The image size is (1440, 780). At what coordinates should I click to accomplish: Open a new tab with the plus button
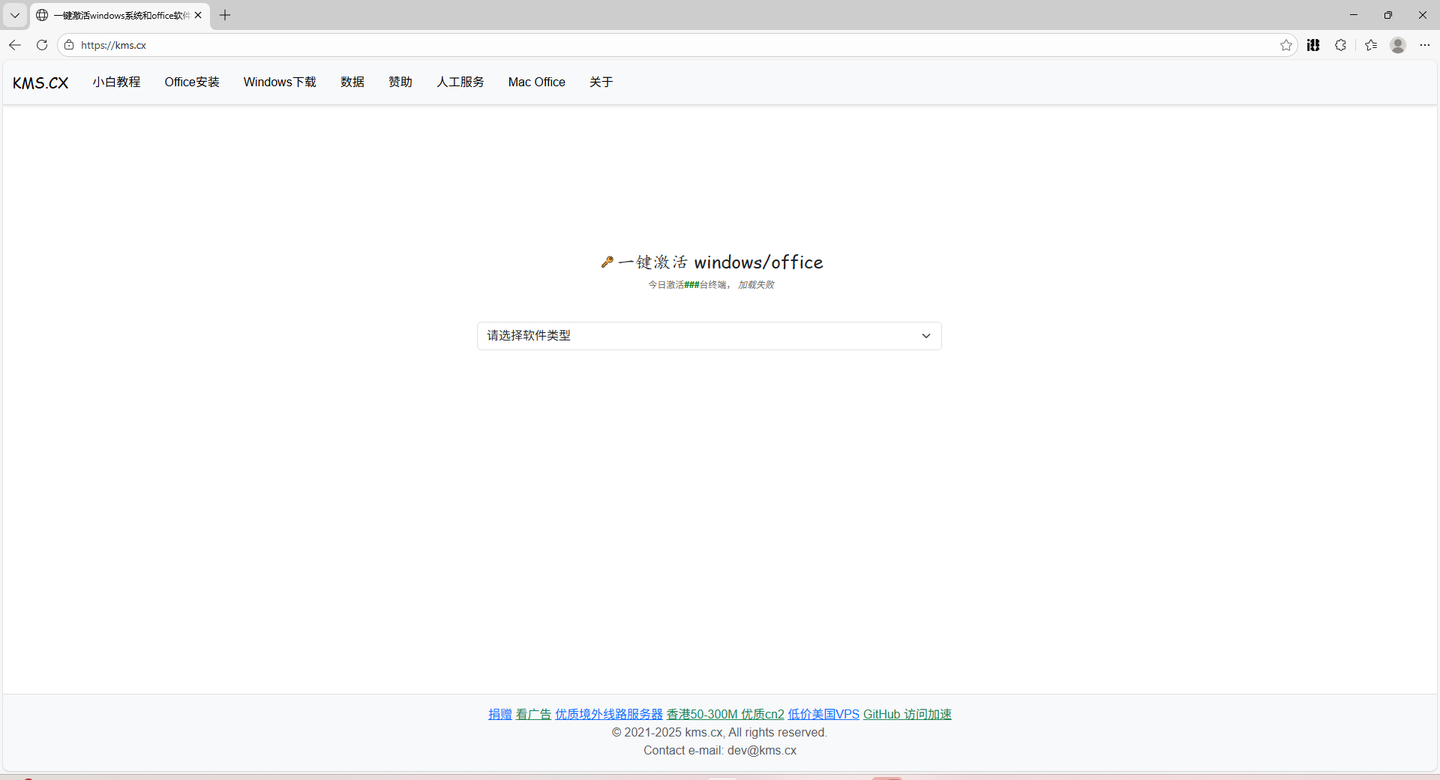point(225,15)
